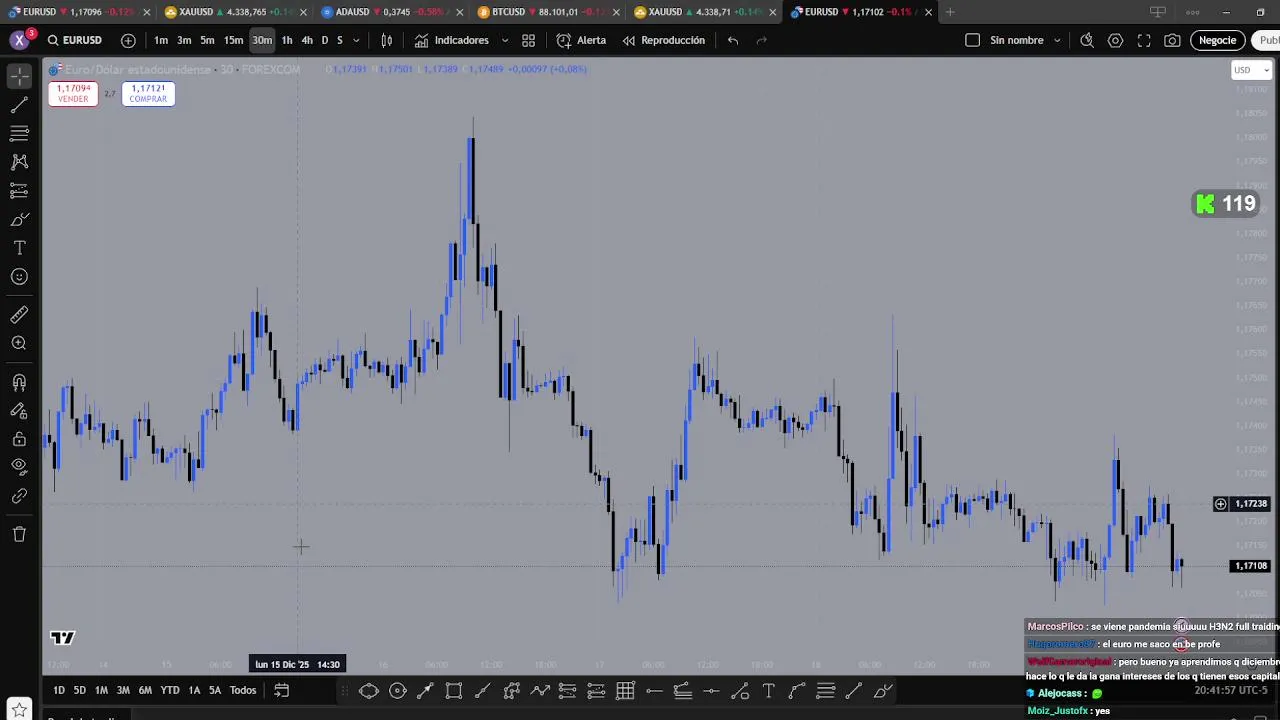Open a new browser tab
Screen dimensions: 1280x720
(x=950, y=12)
